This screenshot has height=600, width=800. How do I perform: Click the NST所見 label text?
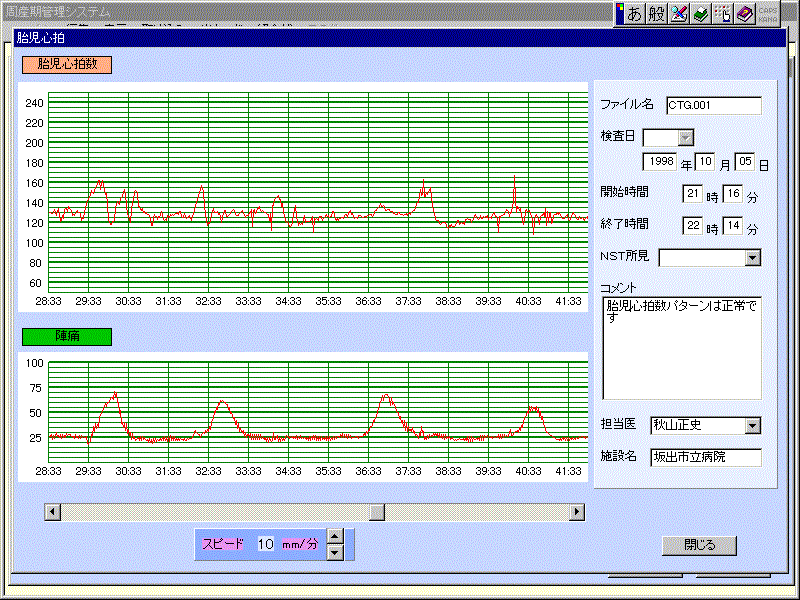625,256
